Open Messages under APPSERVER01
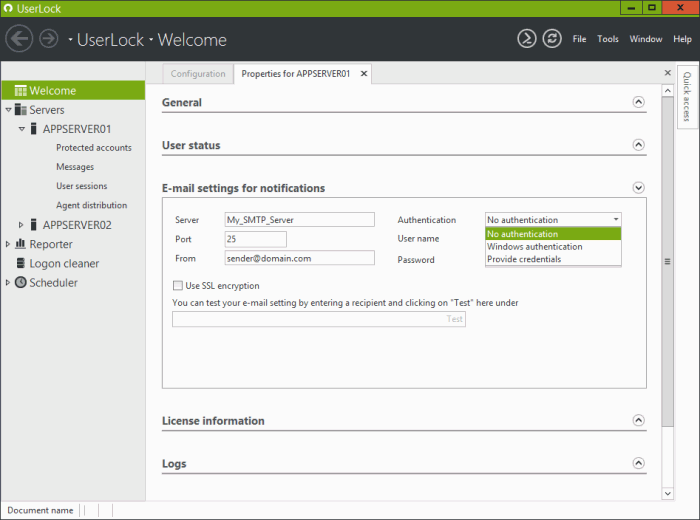700x520 pixels. (75, 167)
